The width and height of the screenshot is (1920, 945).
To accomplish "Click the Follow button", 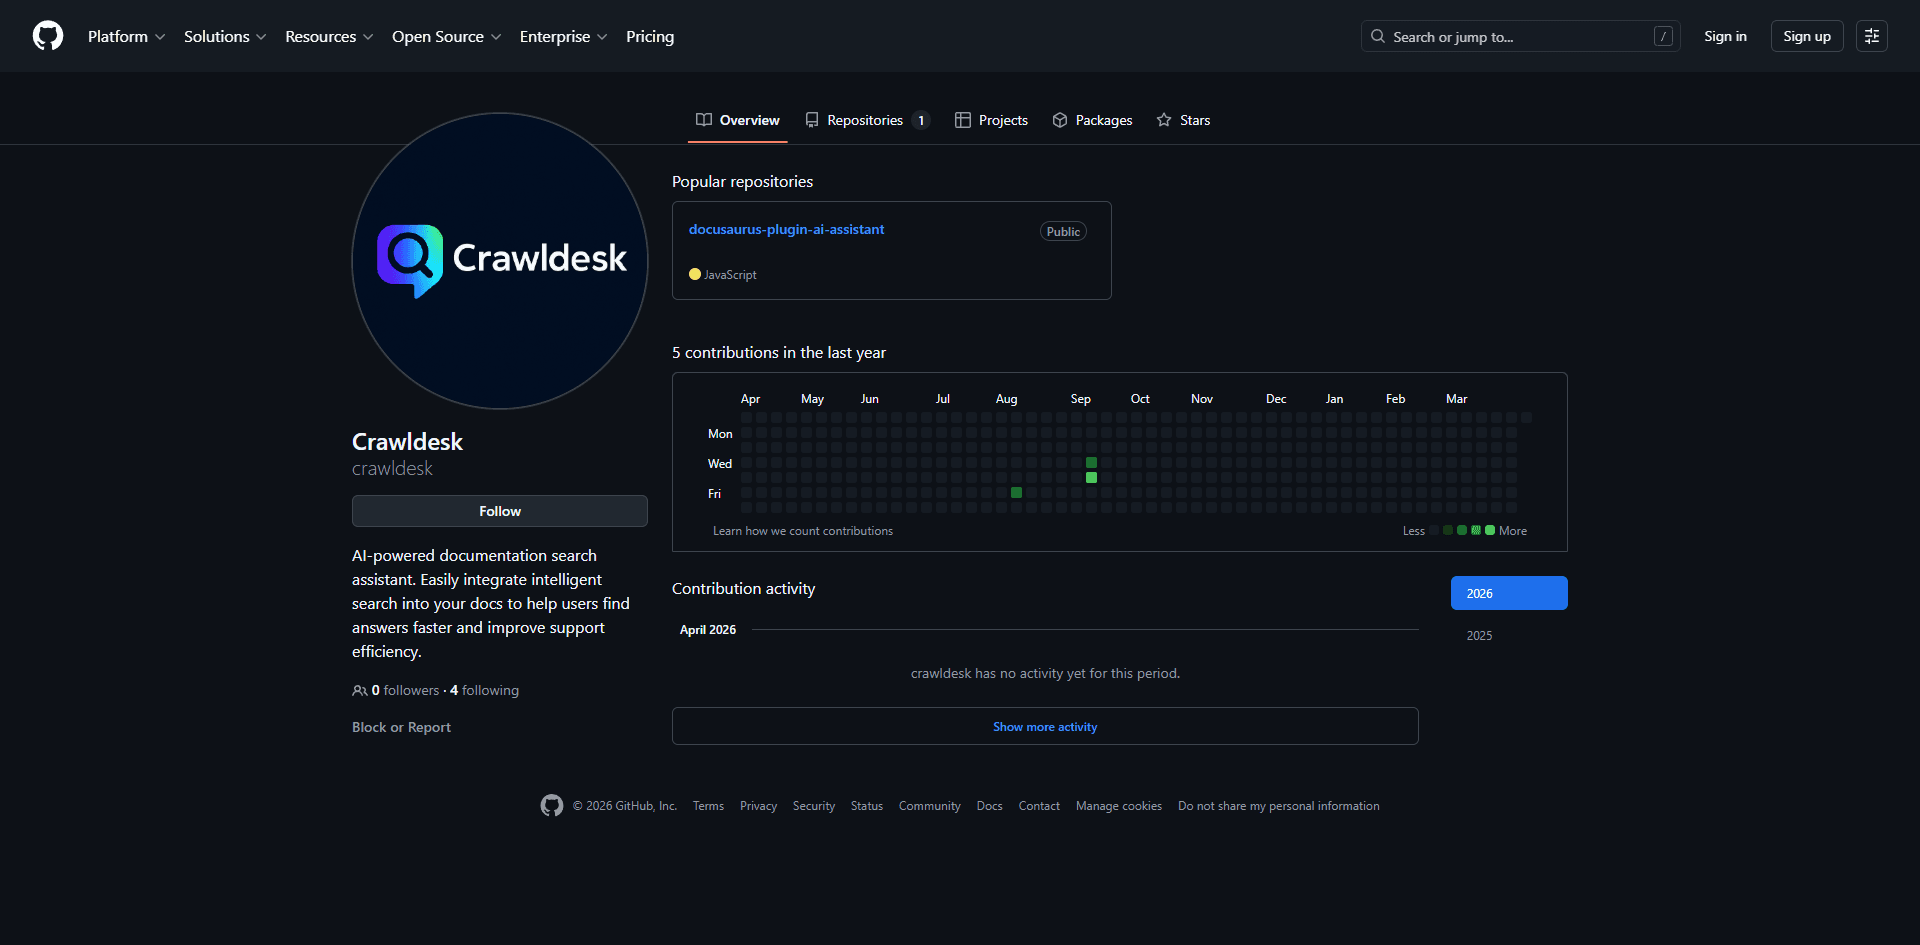I will click(x=499, y=510).
